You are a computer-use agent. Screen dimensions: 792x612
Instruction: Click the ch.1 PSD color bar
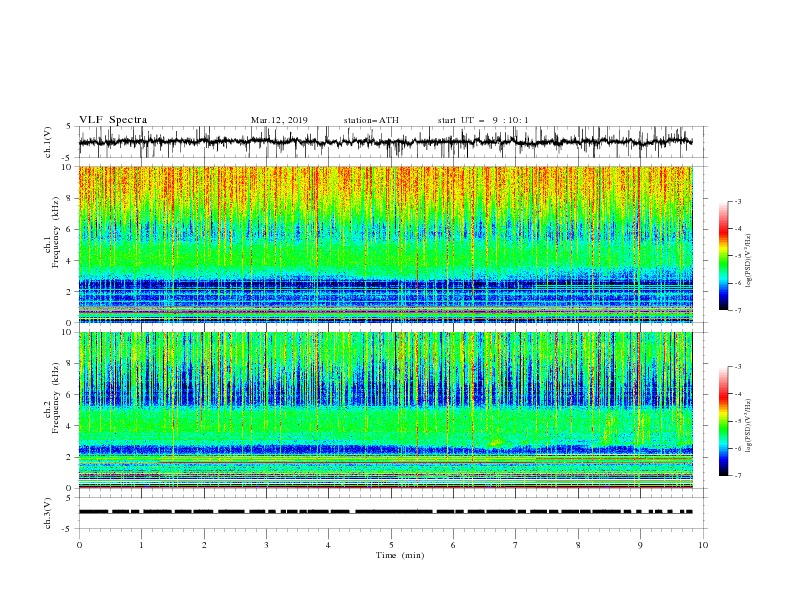pos(723,256)
